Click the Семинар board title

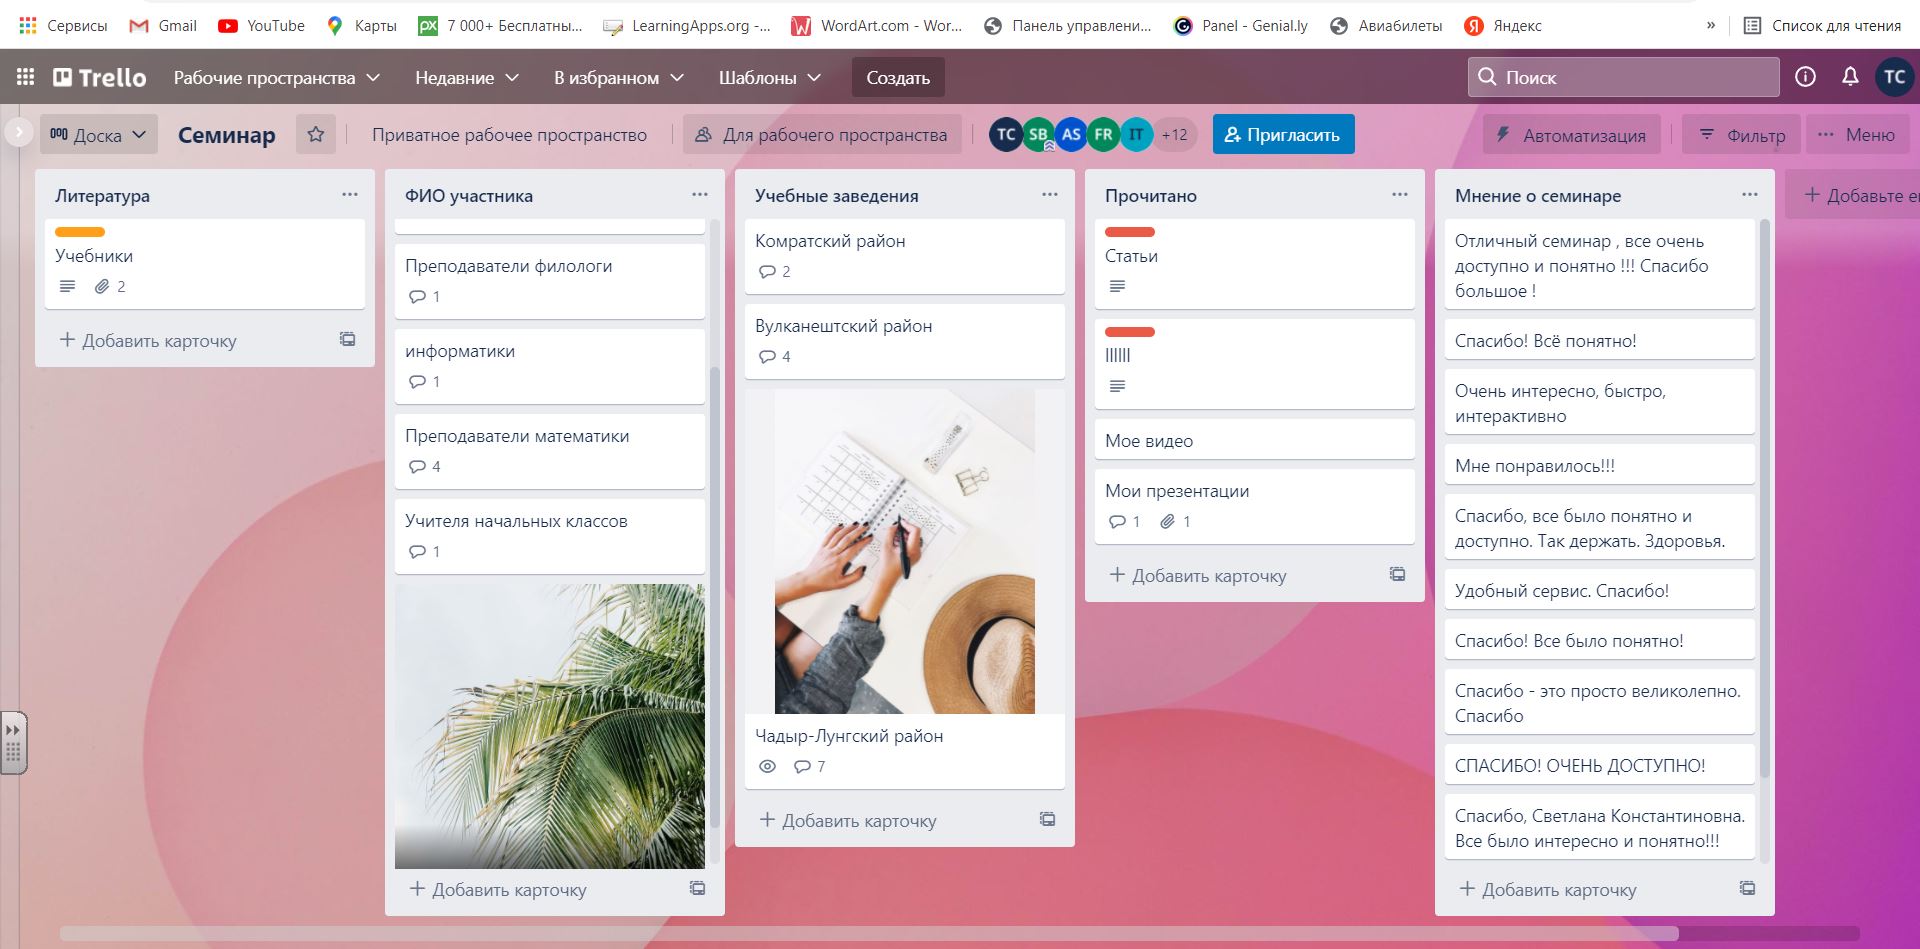point(227,135)
